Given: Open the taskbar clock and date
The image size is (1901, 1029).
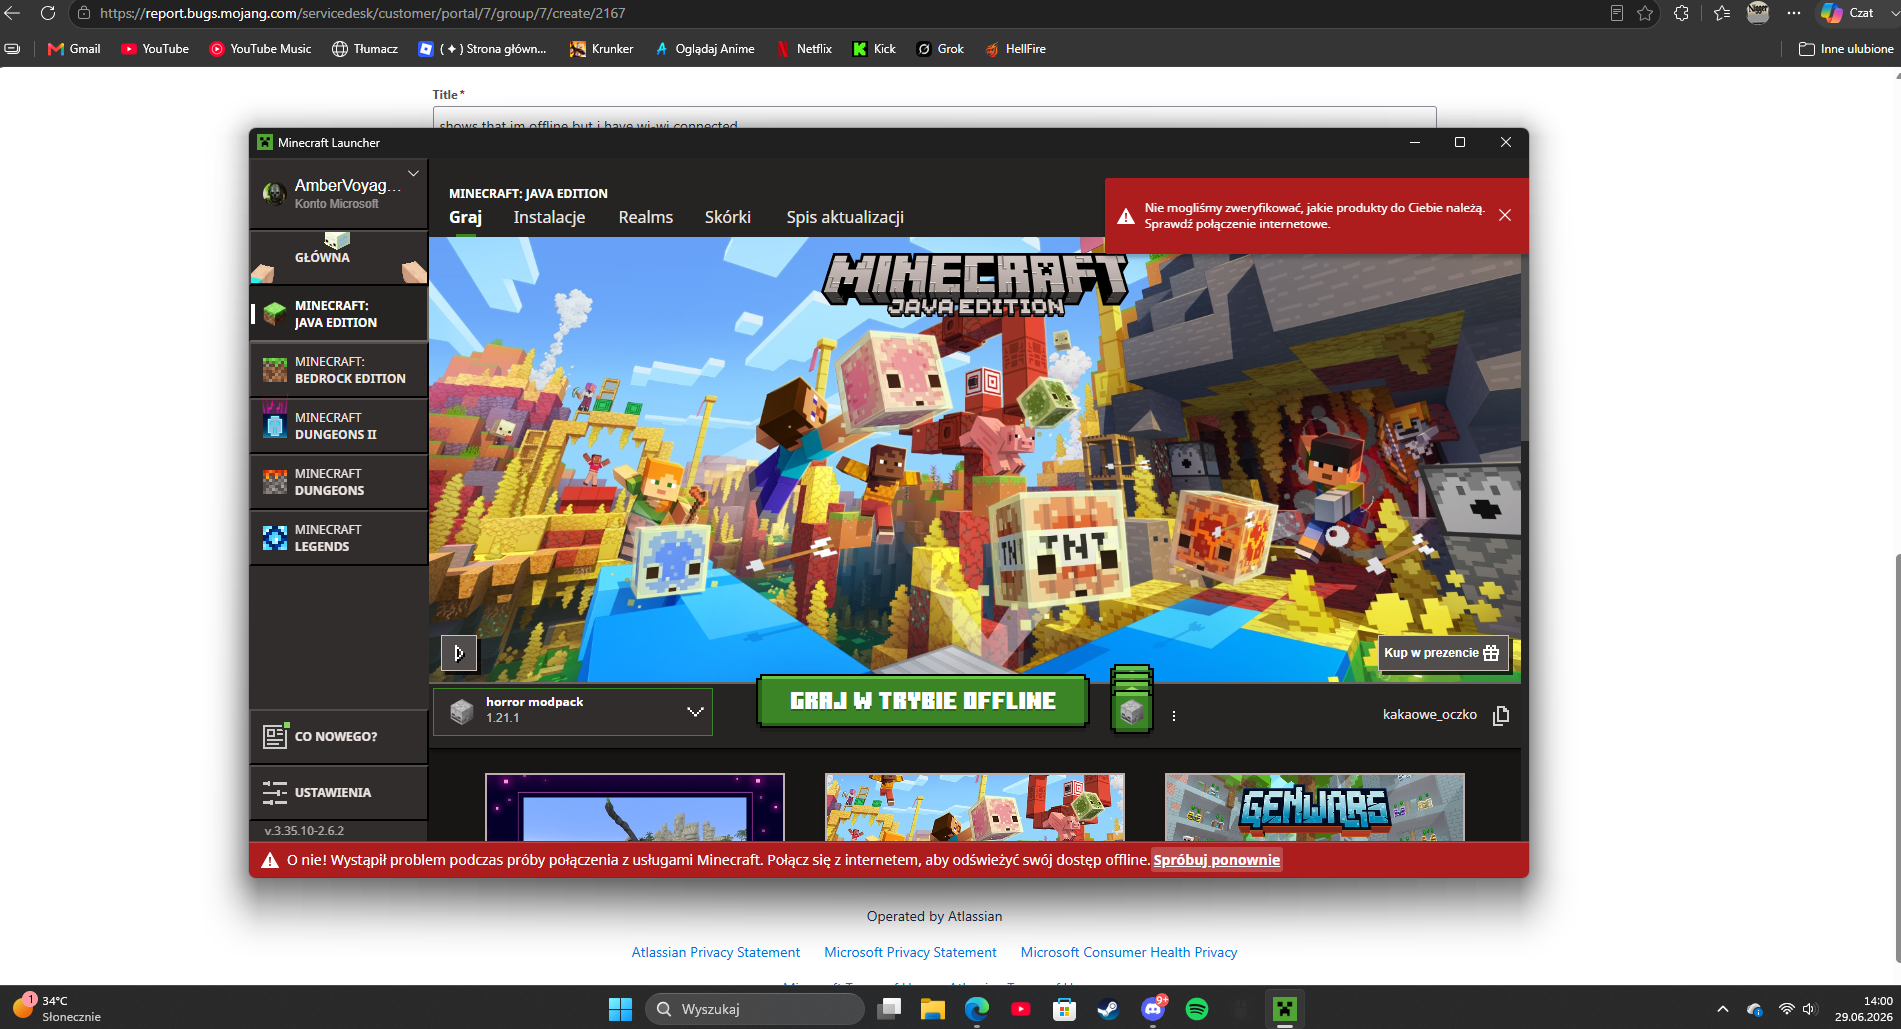Looking at the screenshot, I should point(1863,1008).
